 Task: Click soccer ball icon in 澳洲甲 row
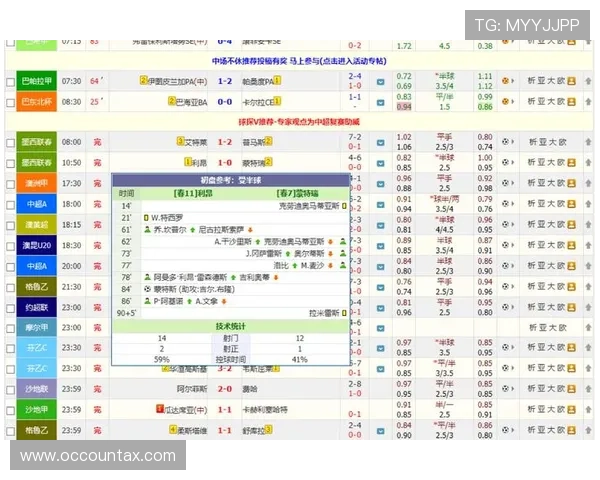pyautogui.click(x=505, y=183)
